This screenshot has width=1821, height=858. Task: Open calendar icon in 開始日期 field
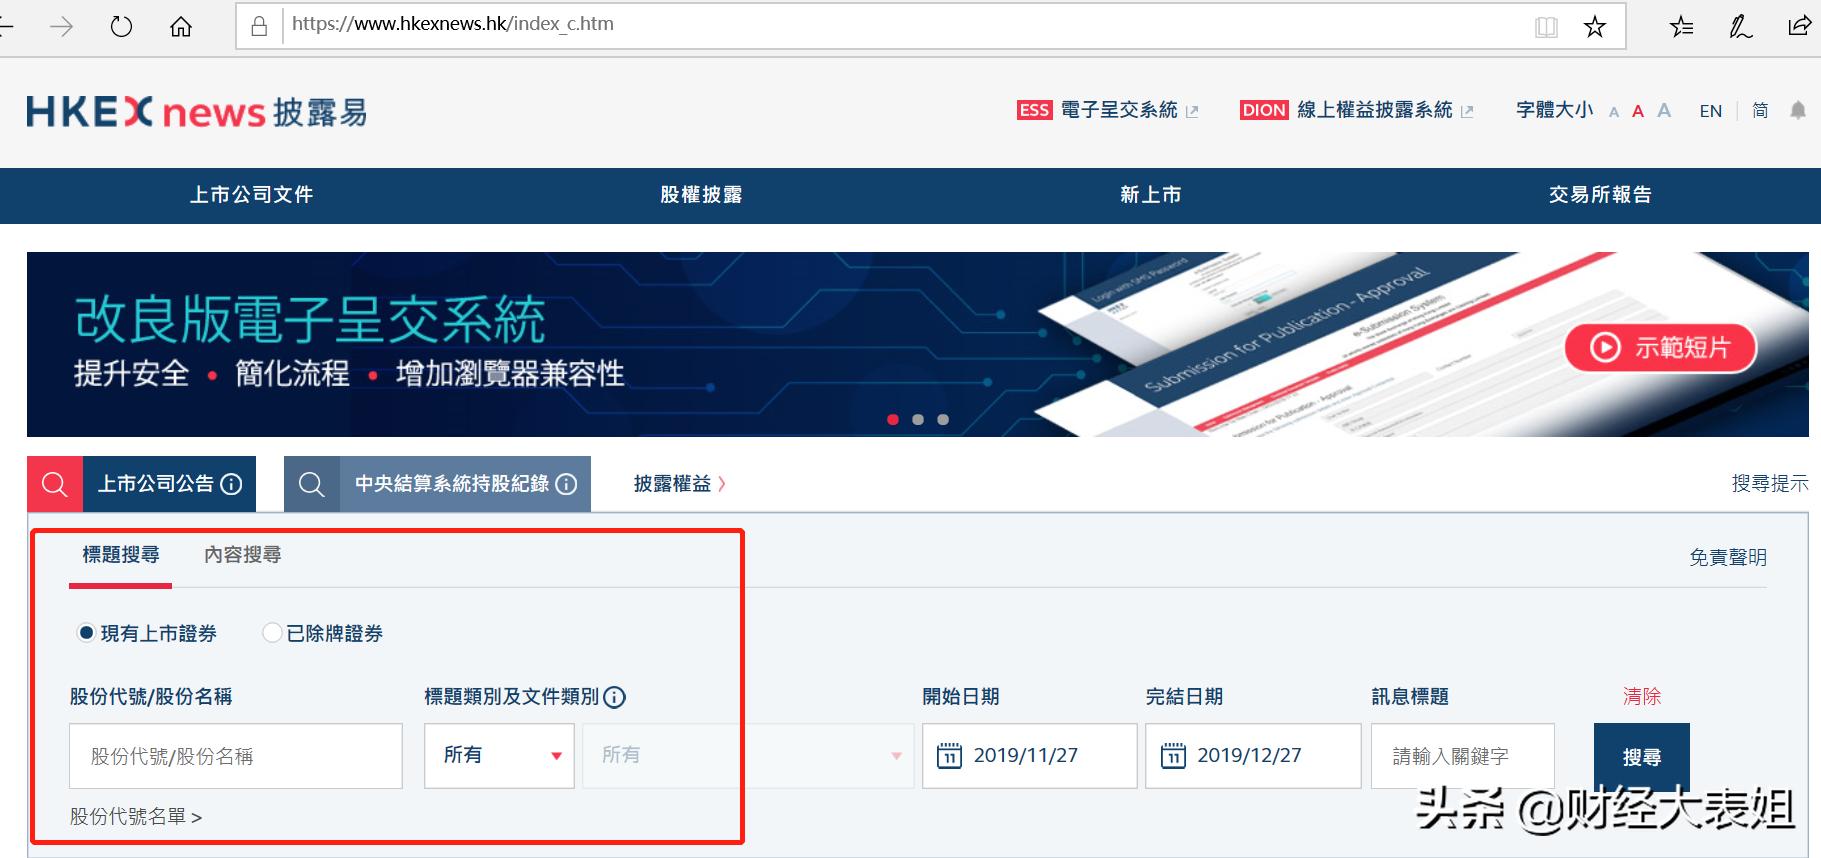pyautogui.click(x=949, y=755)
